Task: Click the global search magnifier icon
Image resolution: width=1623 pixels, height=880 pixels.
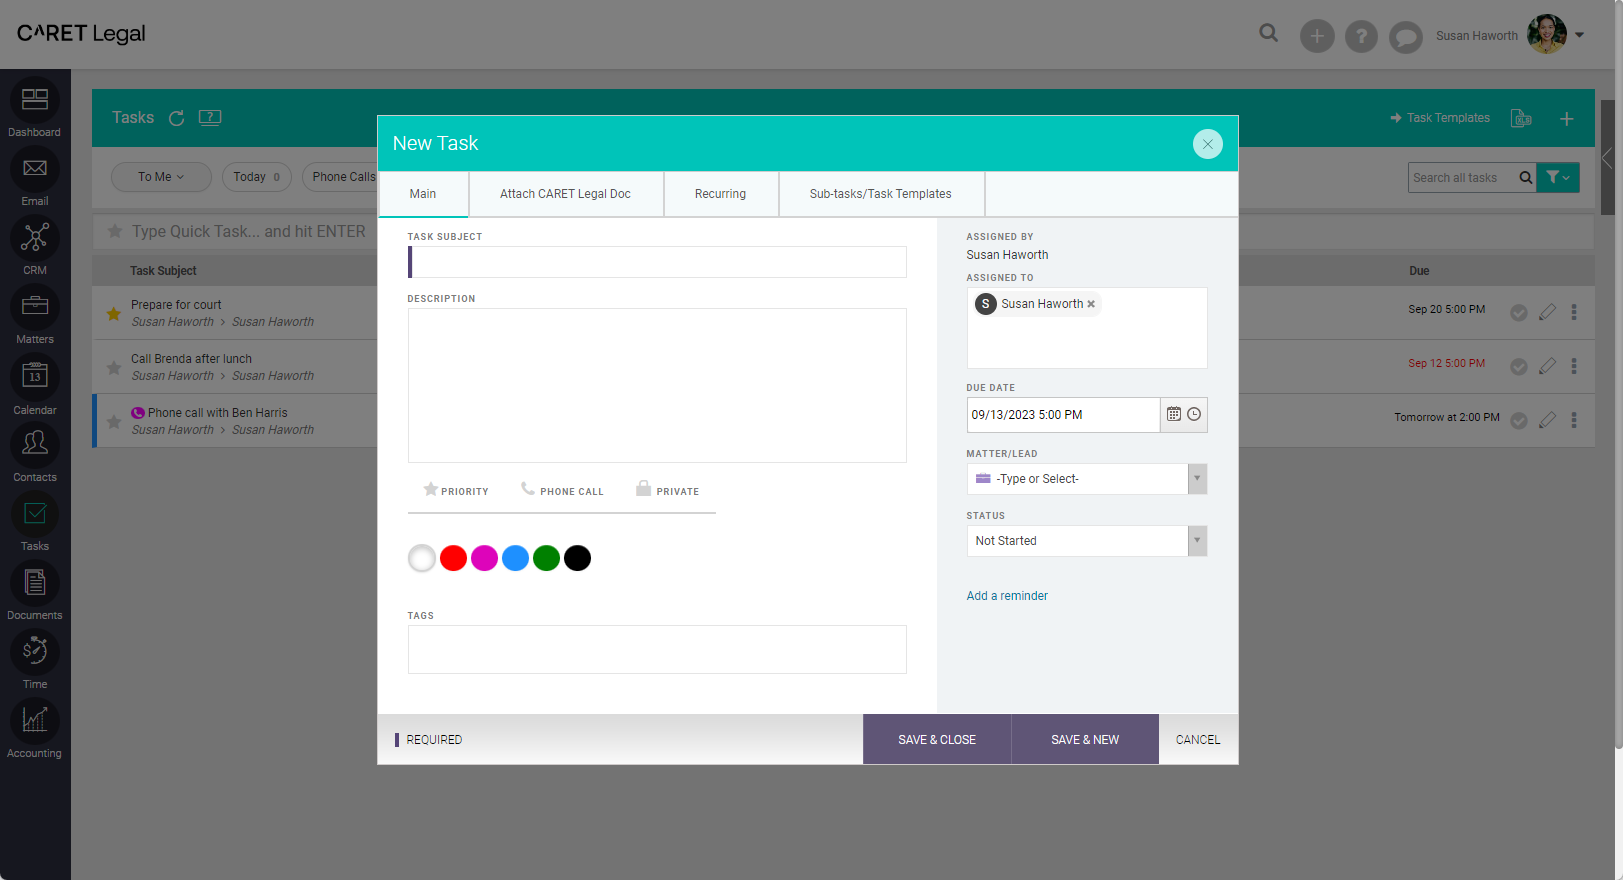Action: coord(1269,34)
